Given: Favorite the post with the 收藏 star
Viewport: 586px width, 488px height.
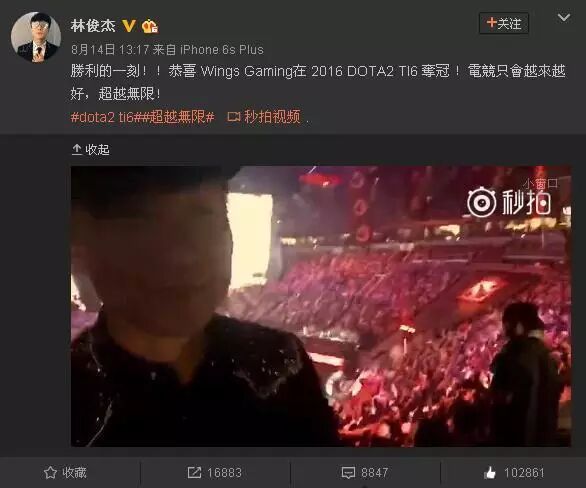Looking at the screenshot, I should [x=65, y=473].
